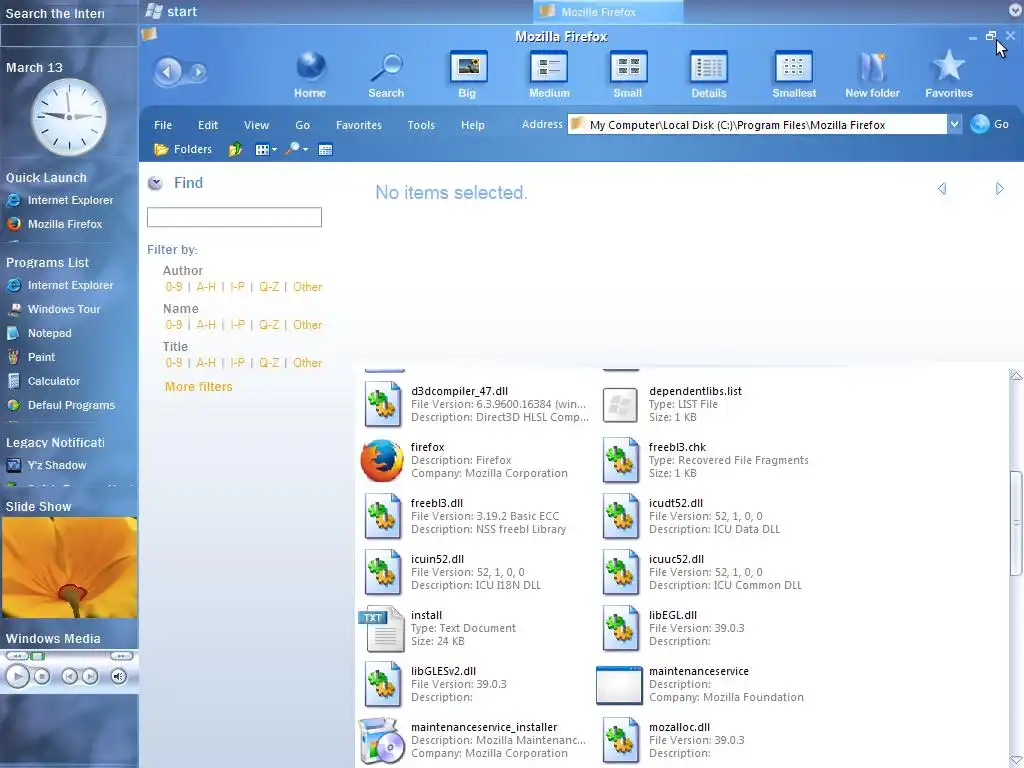Click the address path field
The width and height of the screenshot is (1024, 768).
[757, 124]
